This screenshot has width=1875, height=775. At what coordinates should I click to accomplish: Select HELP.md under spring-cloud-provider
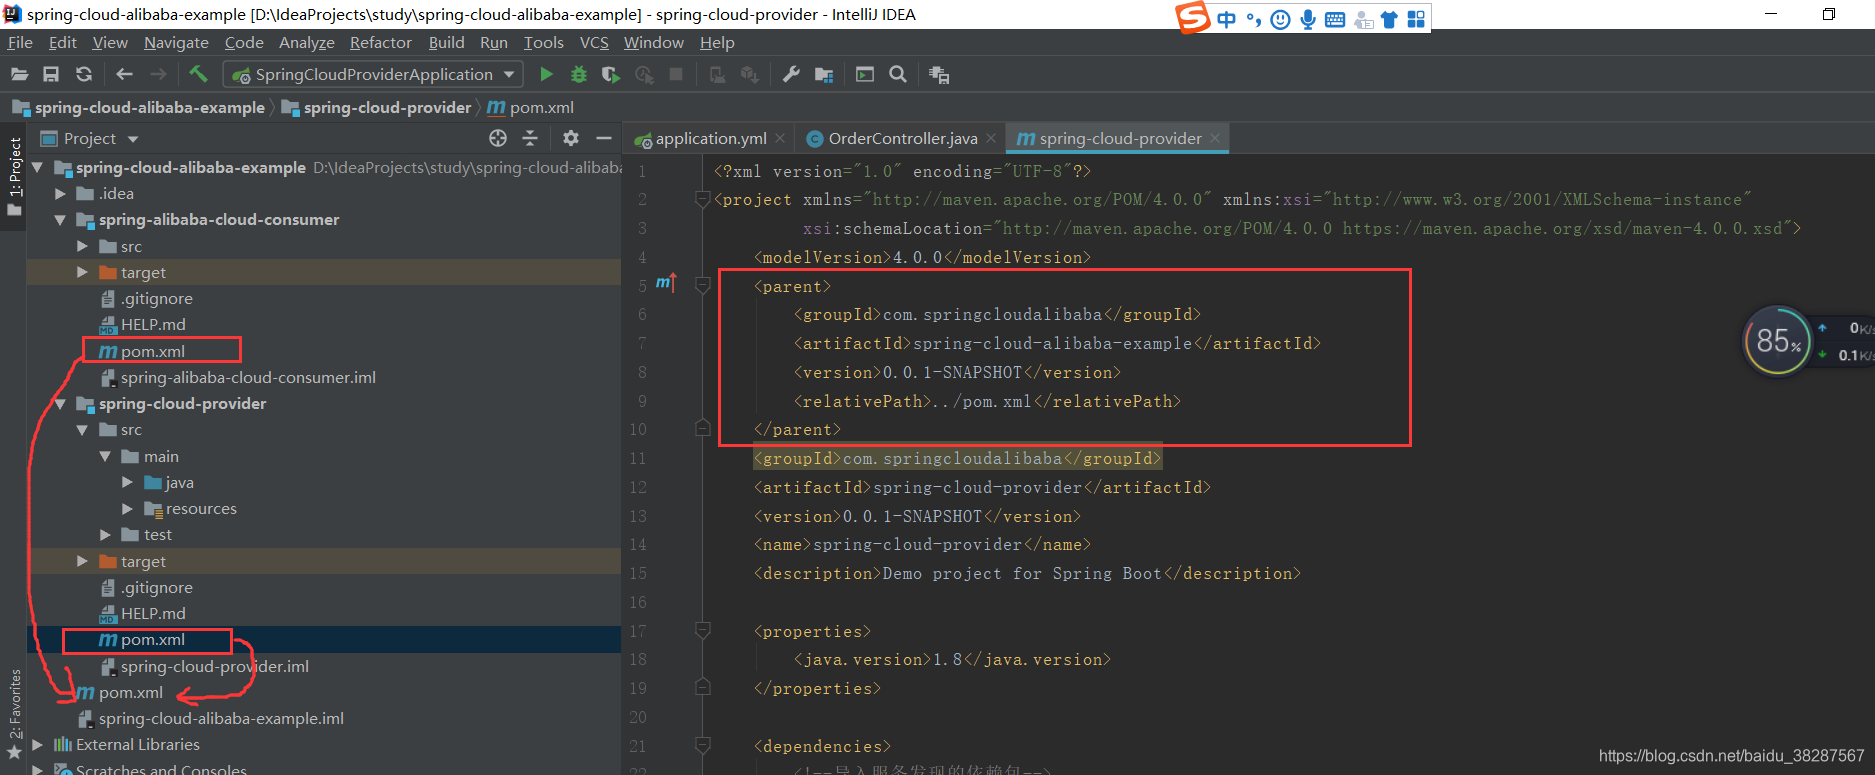tap(152, 613)
